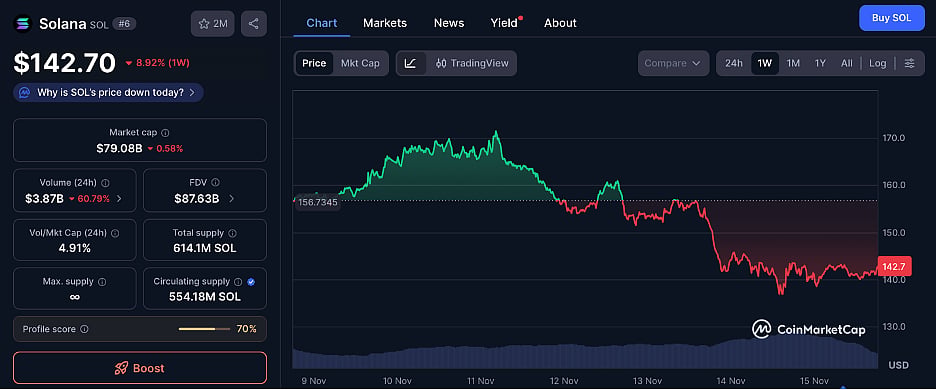Select the 1W time range
Viewport: 936px width, 390px height.
[765, 63]
